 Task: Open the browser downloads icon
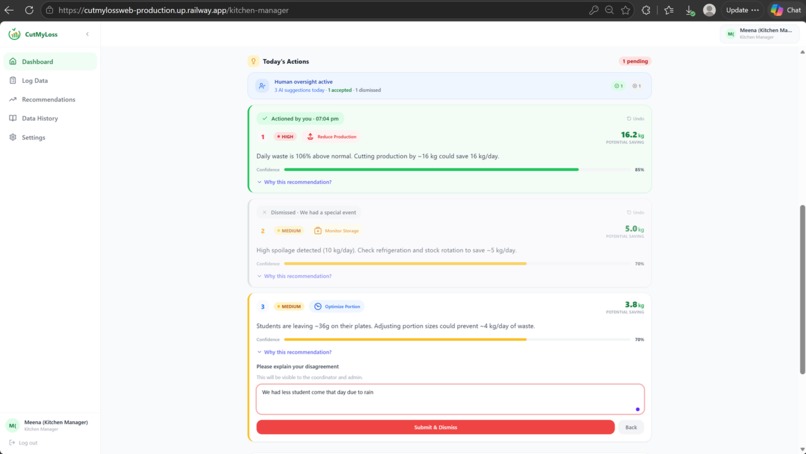[x=690, y=10]
